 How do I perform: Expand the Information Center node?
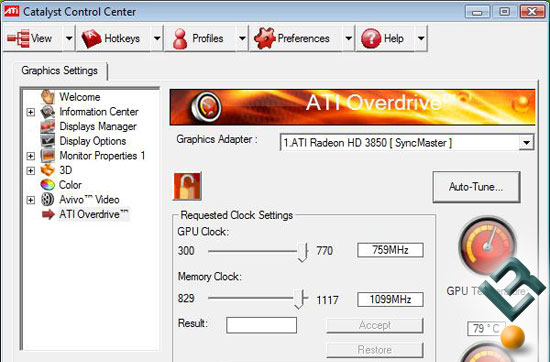(31, 112)
